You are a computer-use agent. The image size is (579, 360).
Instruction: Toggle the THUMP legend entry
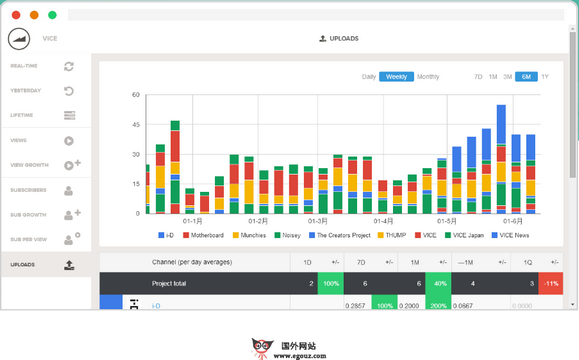point(392,235)
